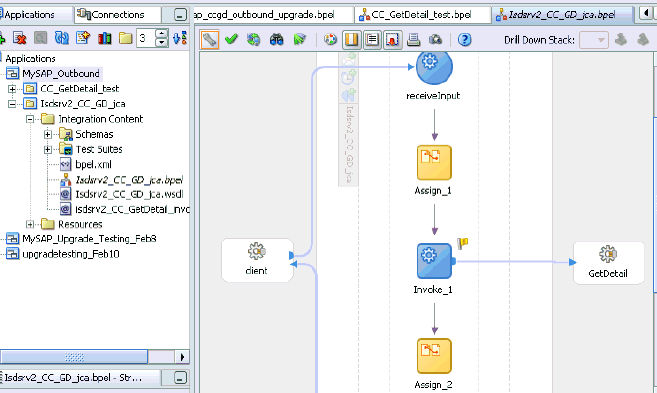This screenshot has height=393, width=657.
Task: Expand the Schemas folder
Action: [48, 134]
